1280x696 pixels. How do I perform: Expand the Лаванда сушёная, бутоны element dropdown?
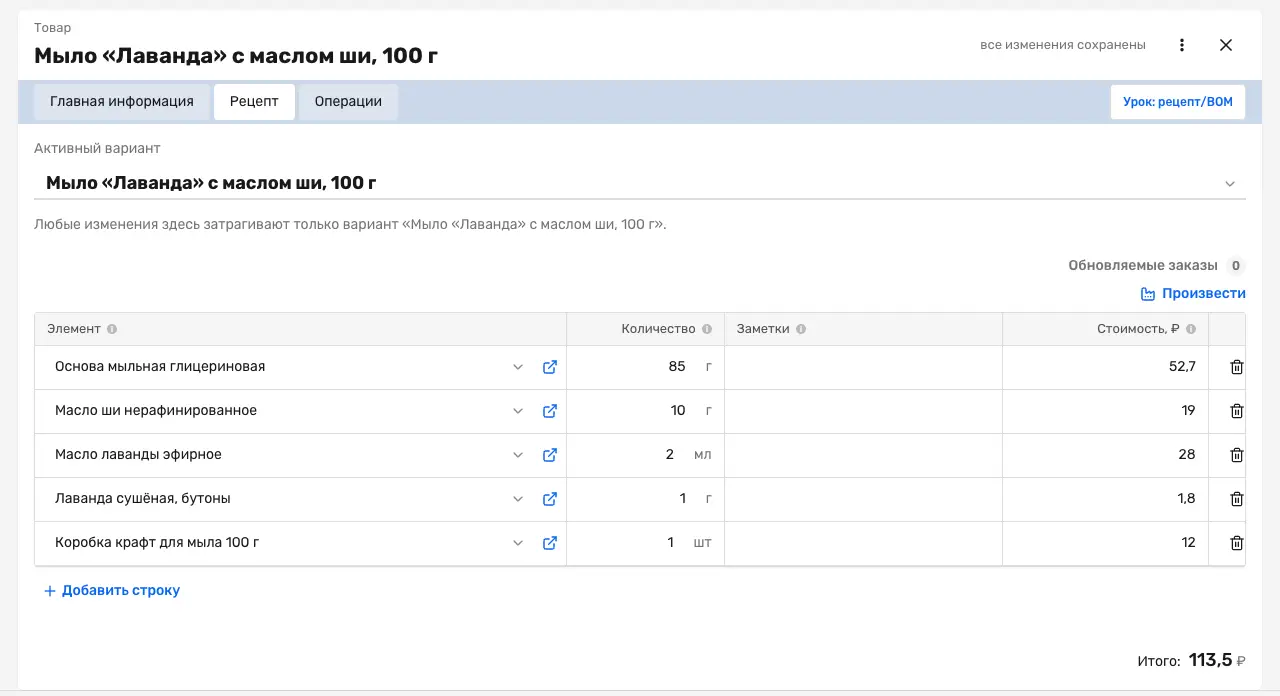coord(518,499)
